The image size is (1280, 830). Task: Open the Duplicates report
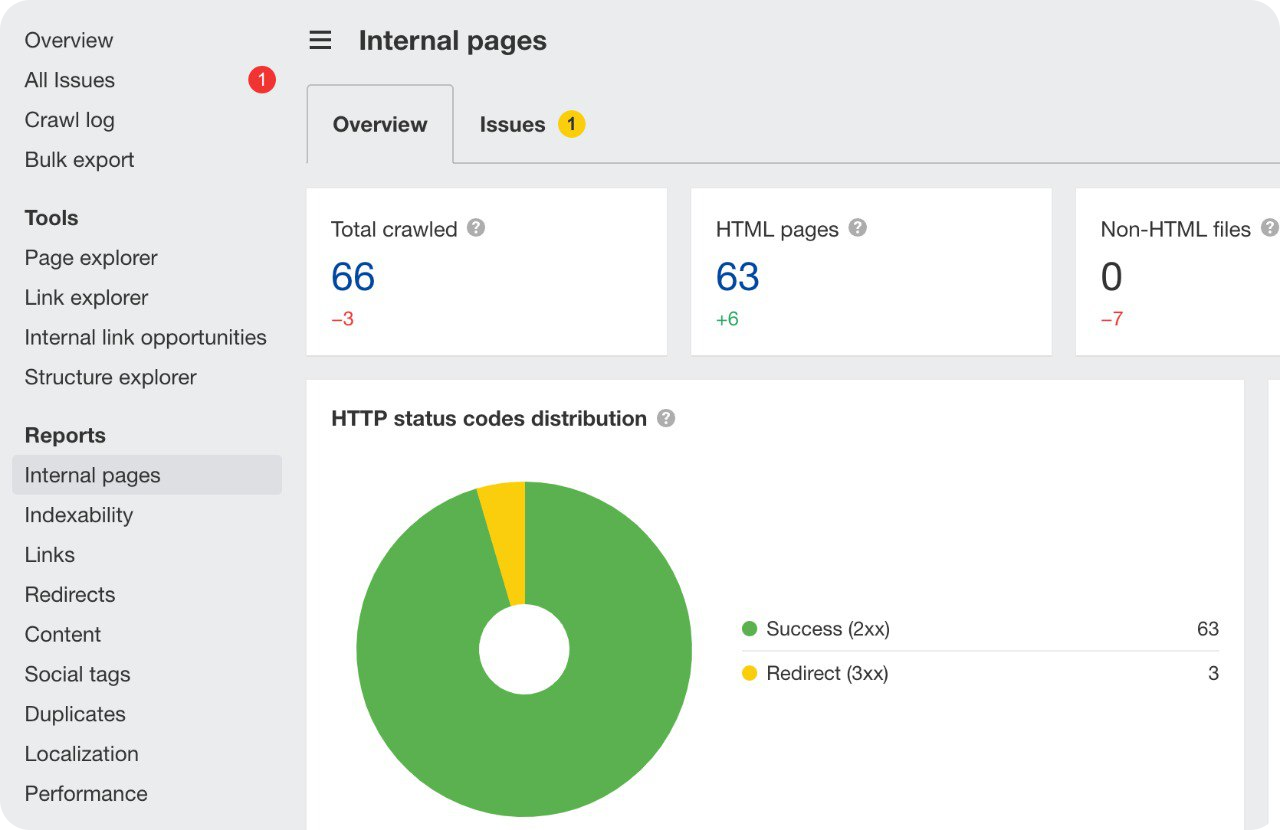(x=75, y=714)
